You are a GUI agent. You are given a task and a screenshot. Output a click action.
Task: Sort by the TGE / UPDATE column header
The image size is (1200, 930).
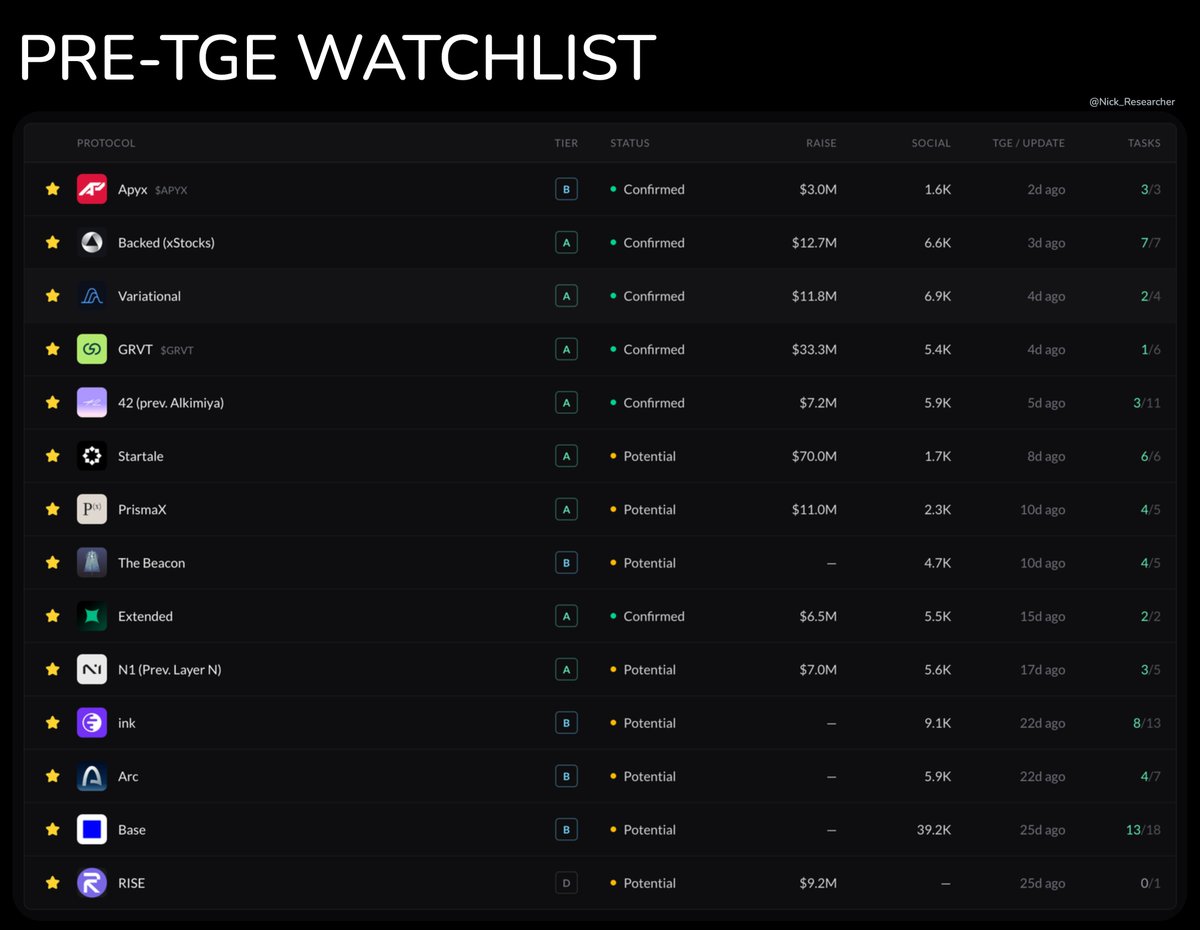[x=1029, y=143]
